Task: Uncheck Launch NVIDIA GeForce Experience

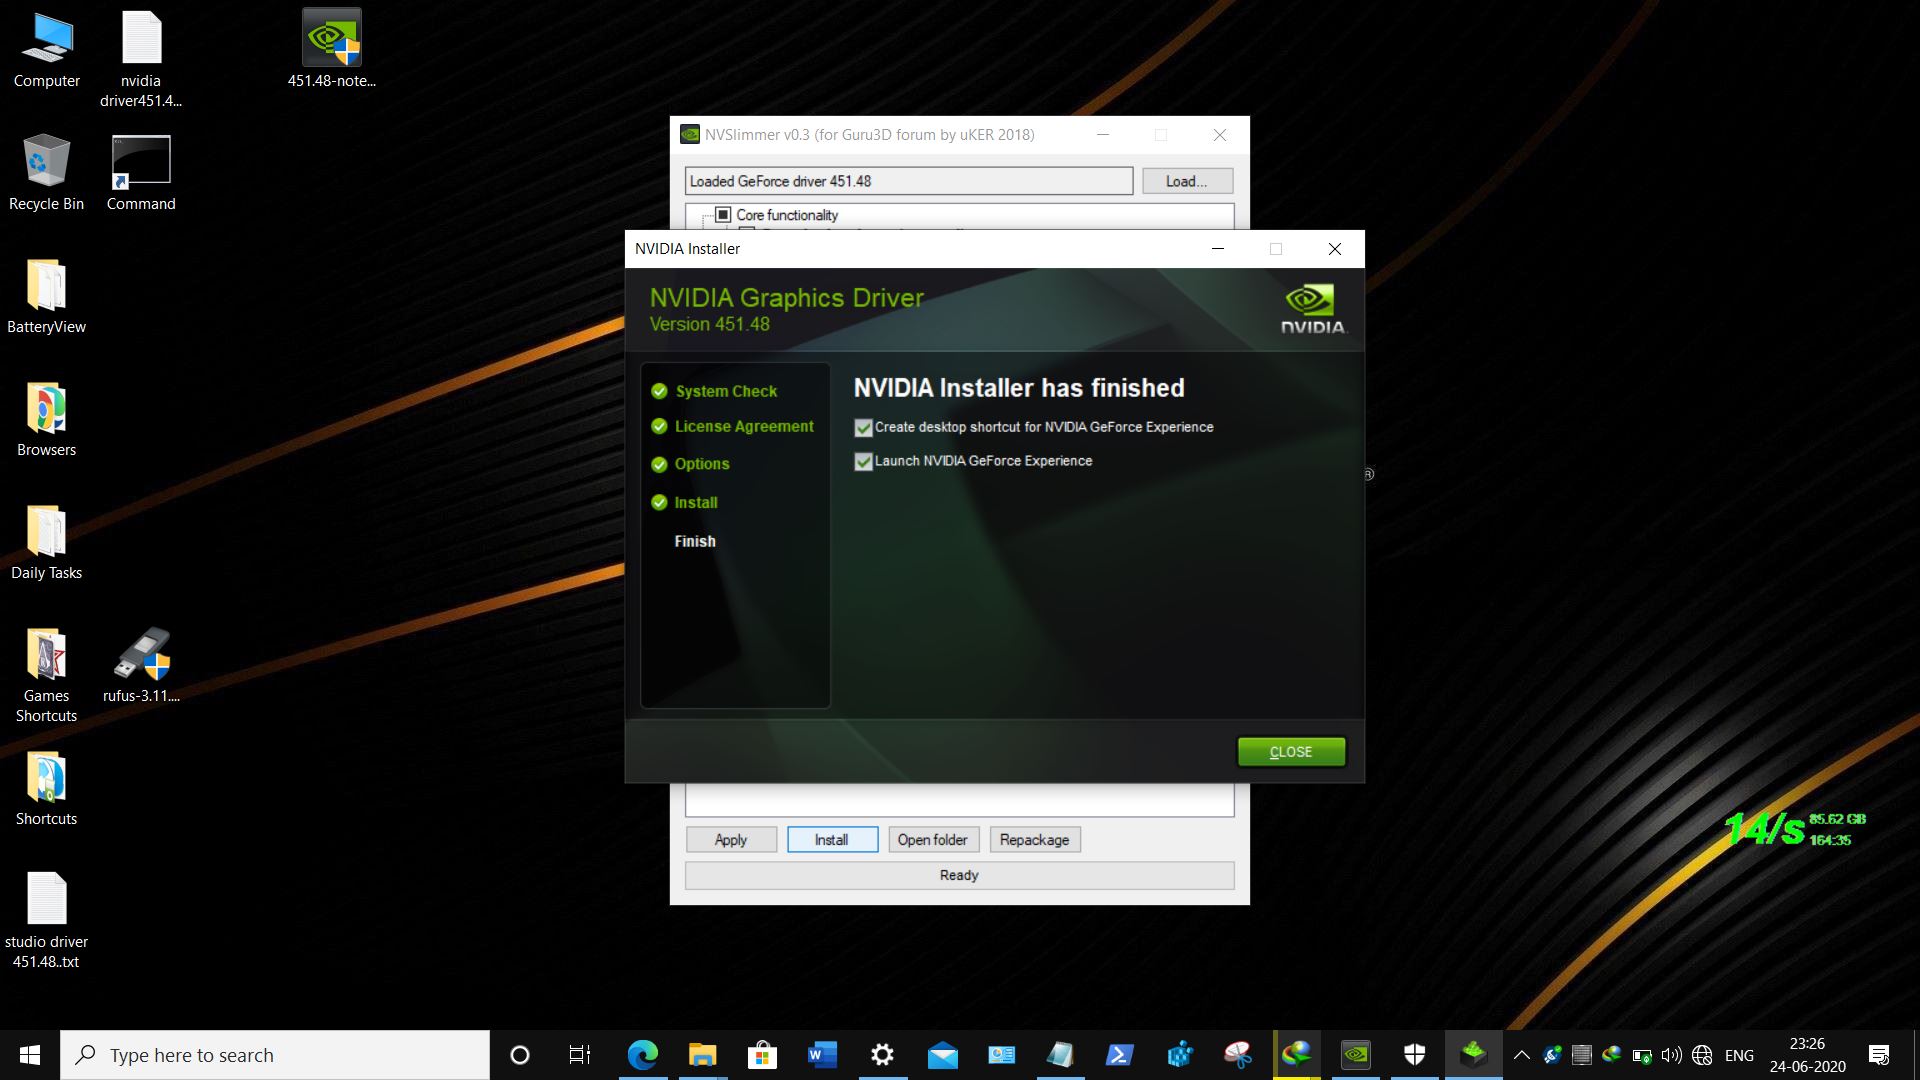Action: [864, 462]
